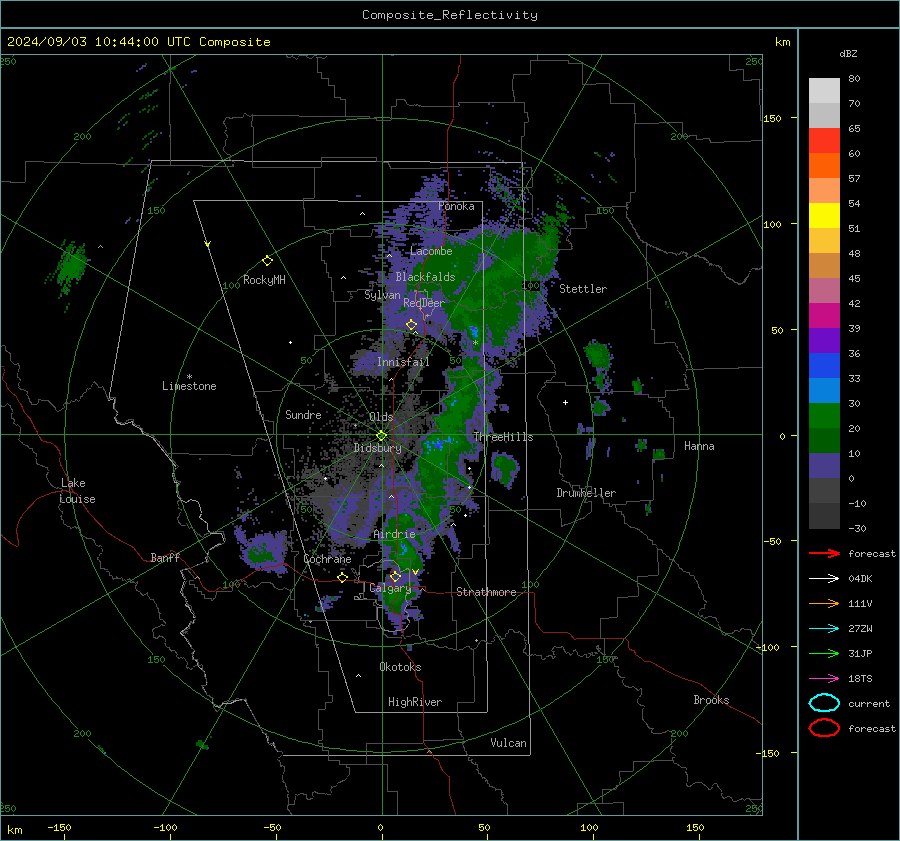The image size is (900, 841).
Task: Click the ThreeHills label
Action: tap(503, 437)
